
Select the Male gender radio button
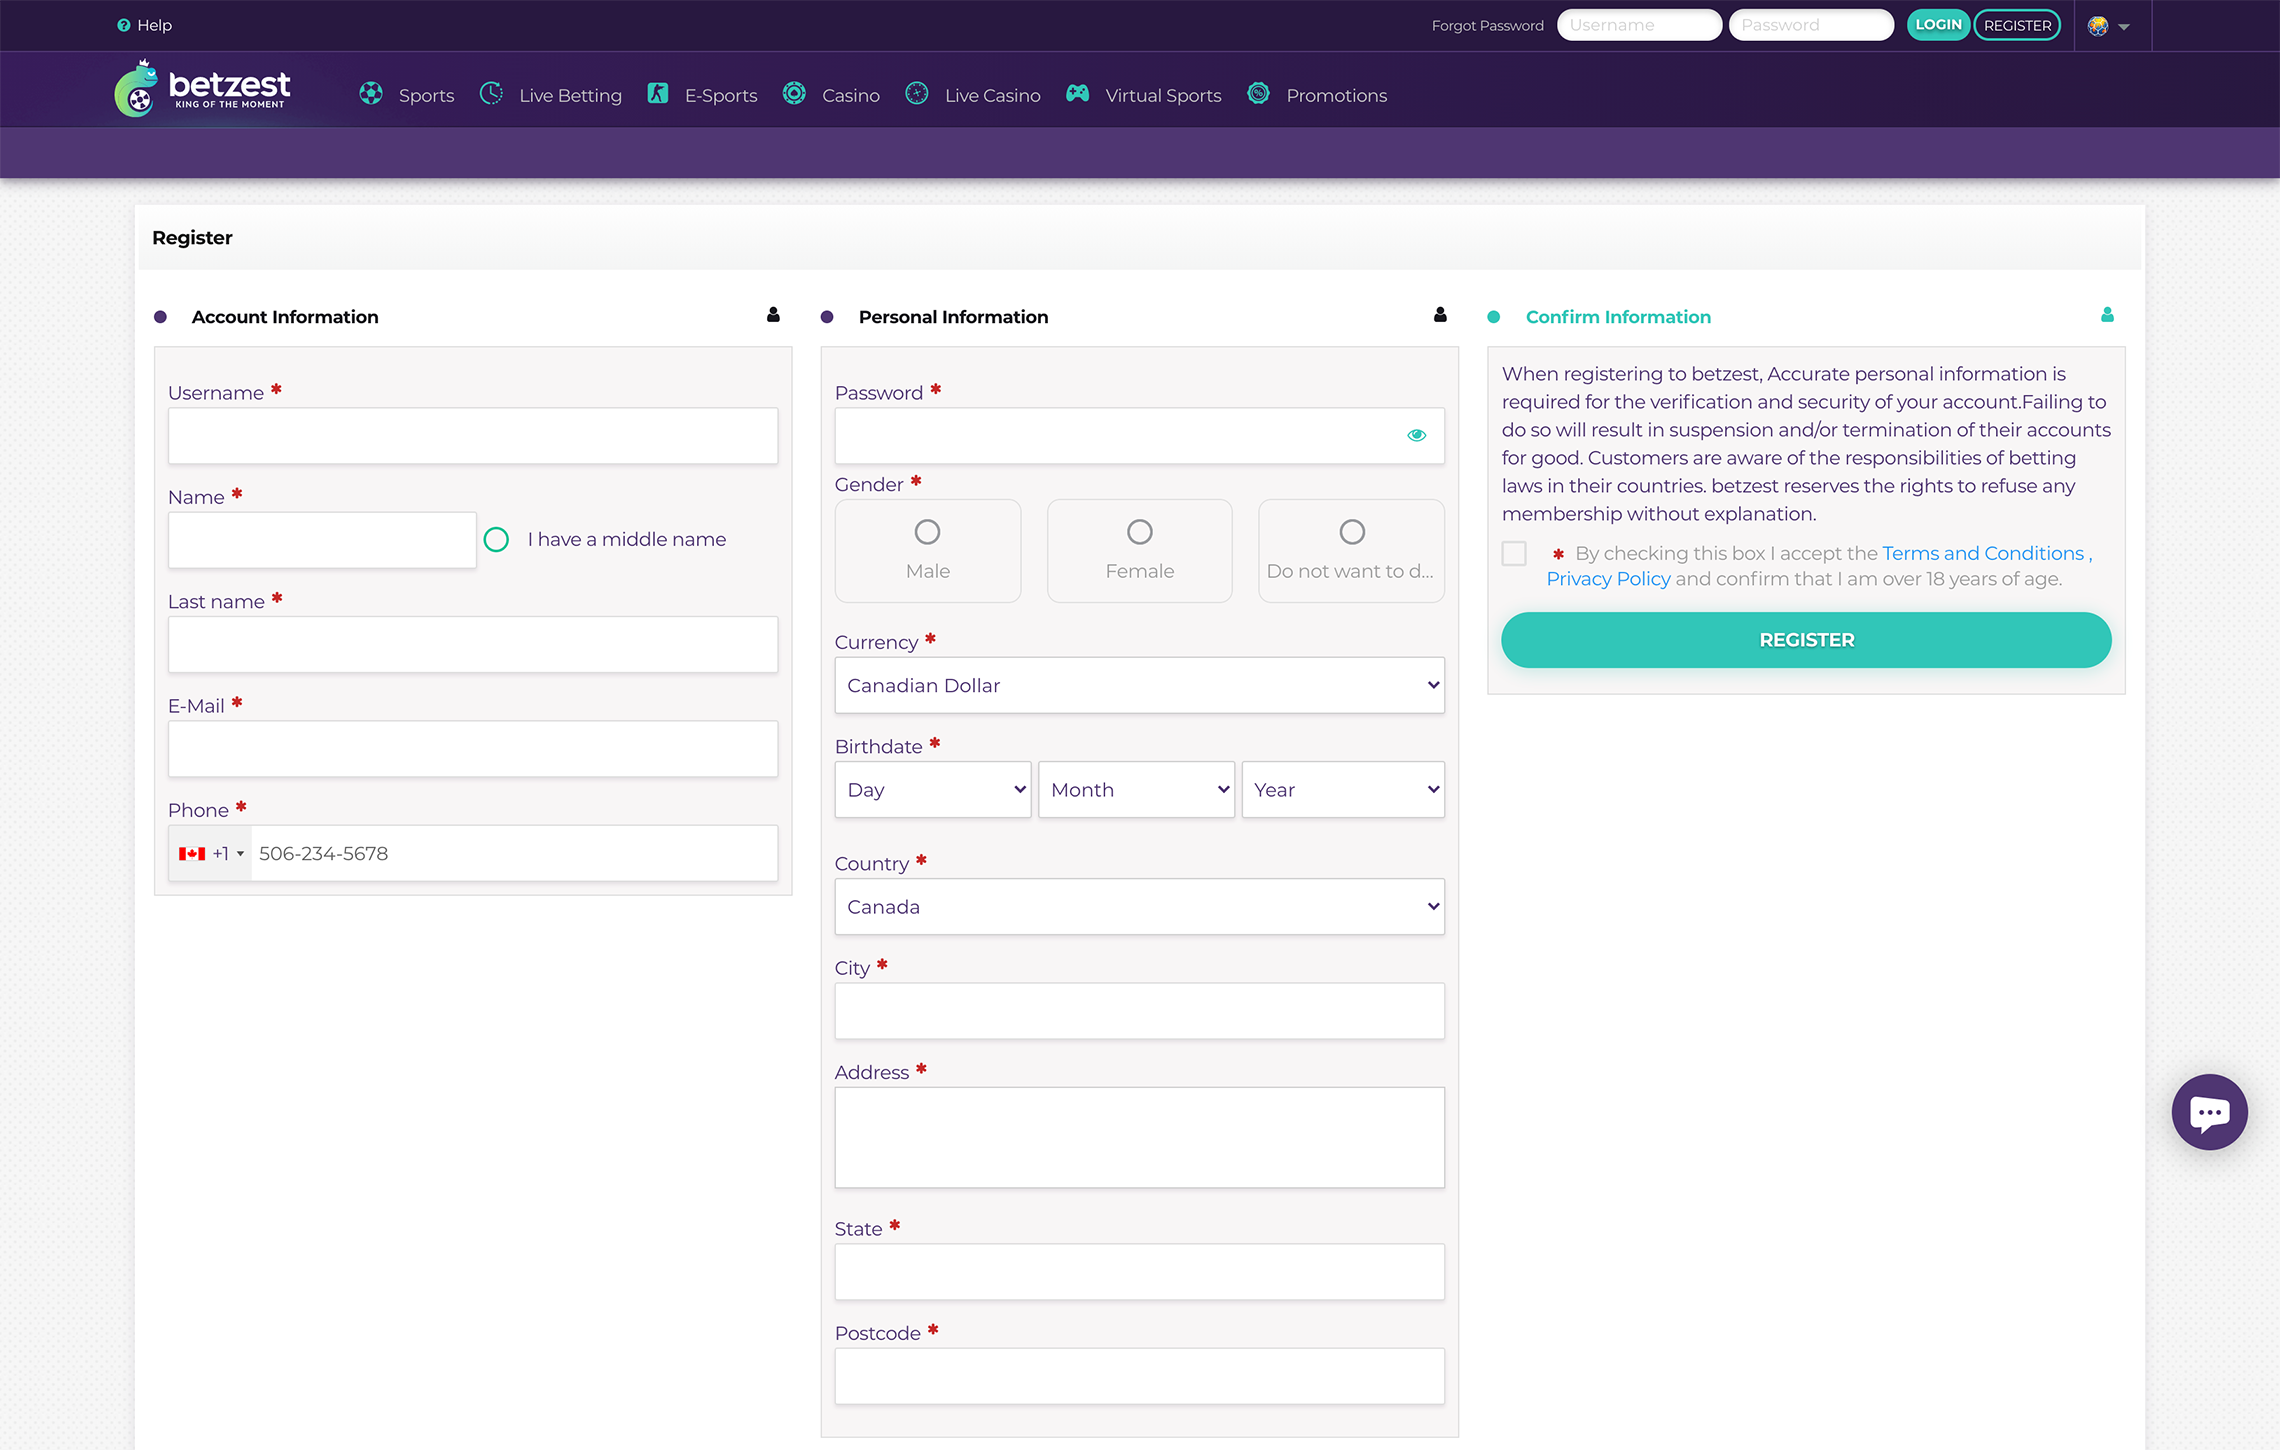pos(927,532)
